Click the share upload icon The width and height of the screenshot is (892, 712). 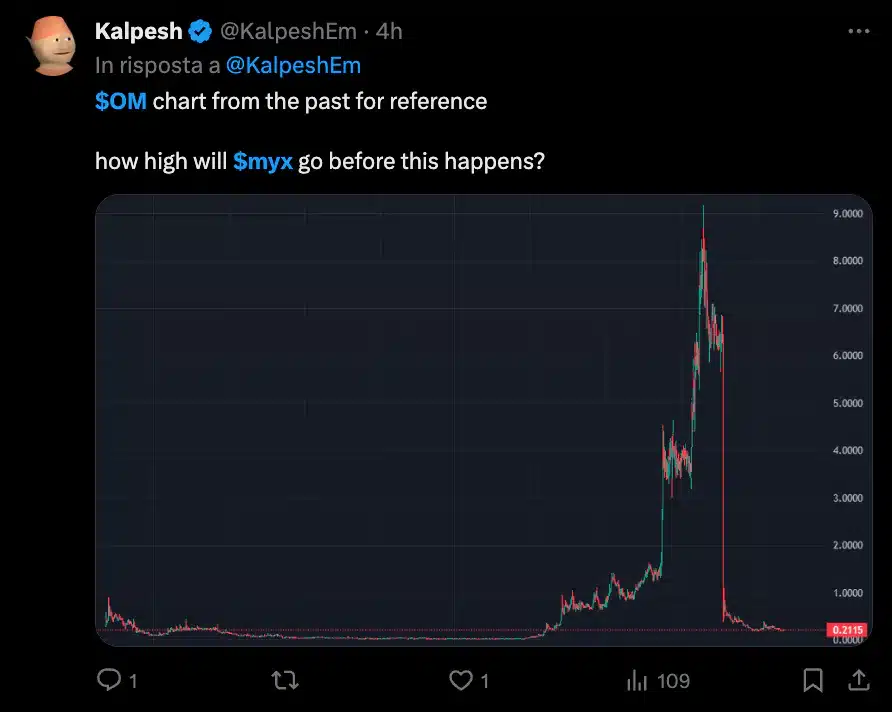pyautogui.click(x=858, y=681)
